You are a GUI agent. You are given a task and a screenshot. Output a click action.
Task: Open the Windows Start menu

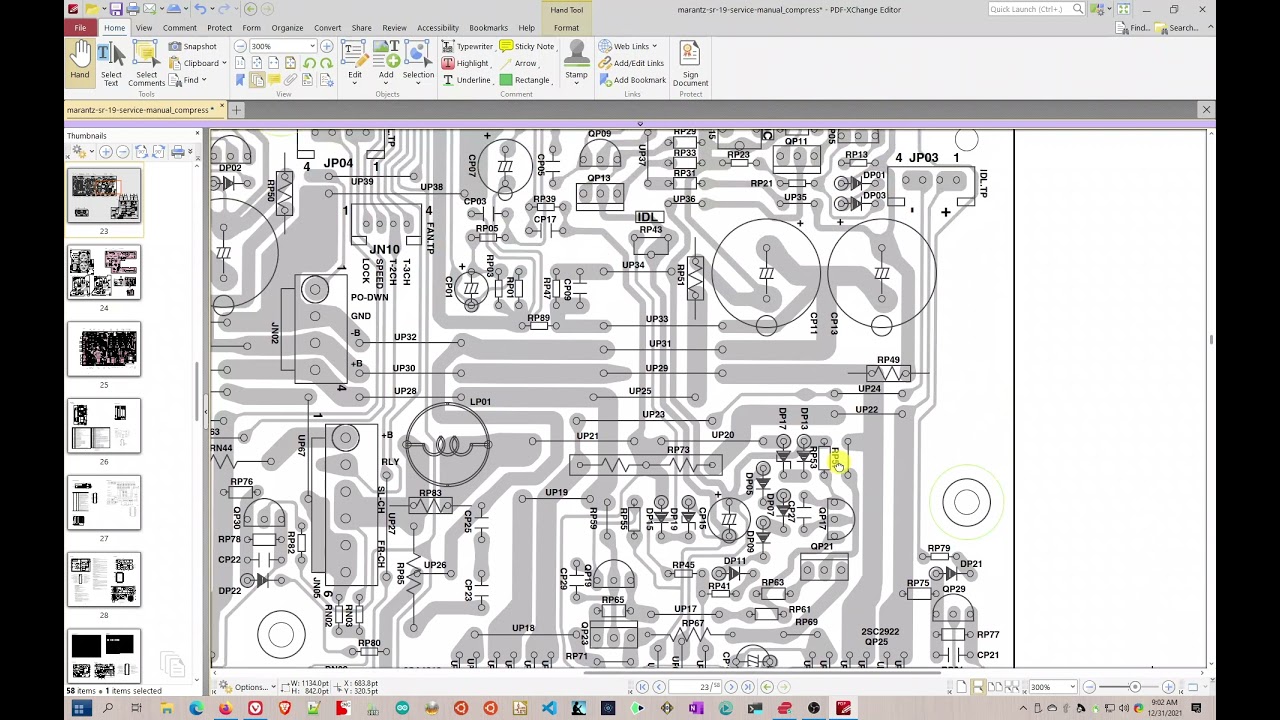[80, 708]
